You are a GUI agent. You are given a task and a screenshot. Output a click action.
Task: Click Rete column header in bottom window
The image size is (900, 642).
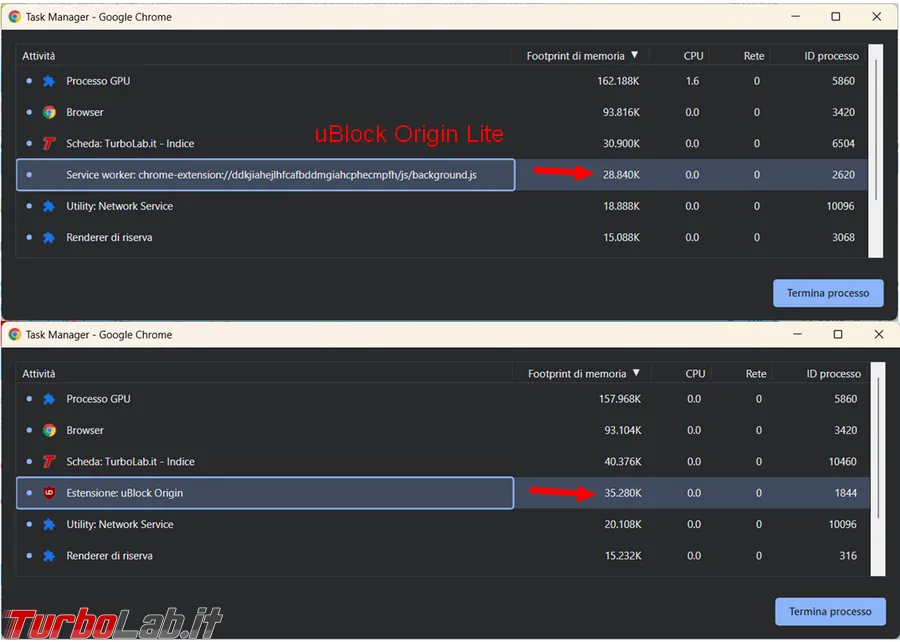tap(756, 373)
